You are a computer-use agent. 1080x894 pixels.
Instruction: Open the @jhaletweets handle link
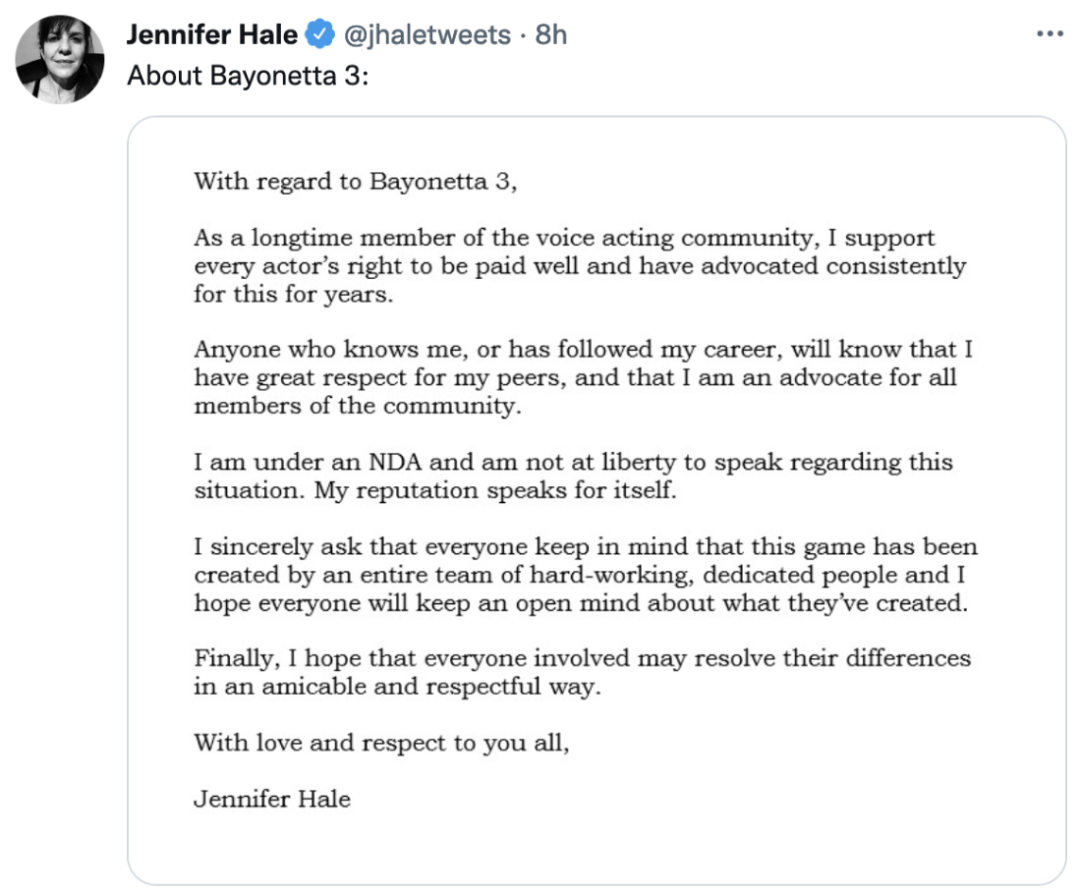click(x=430, y=35)
